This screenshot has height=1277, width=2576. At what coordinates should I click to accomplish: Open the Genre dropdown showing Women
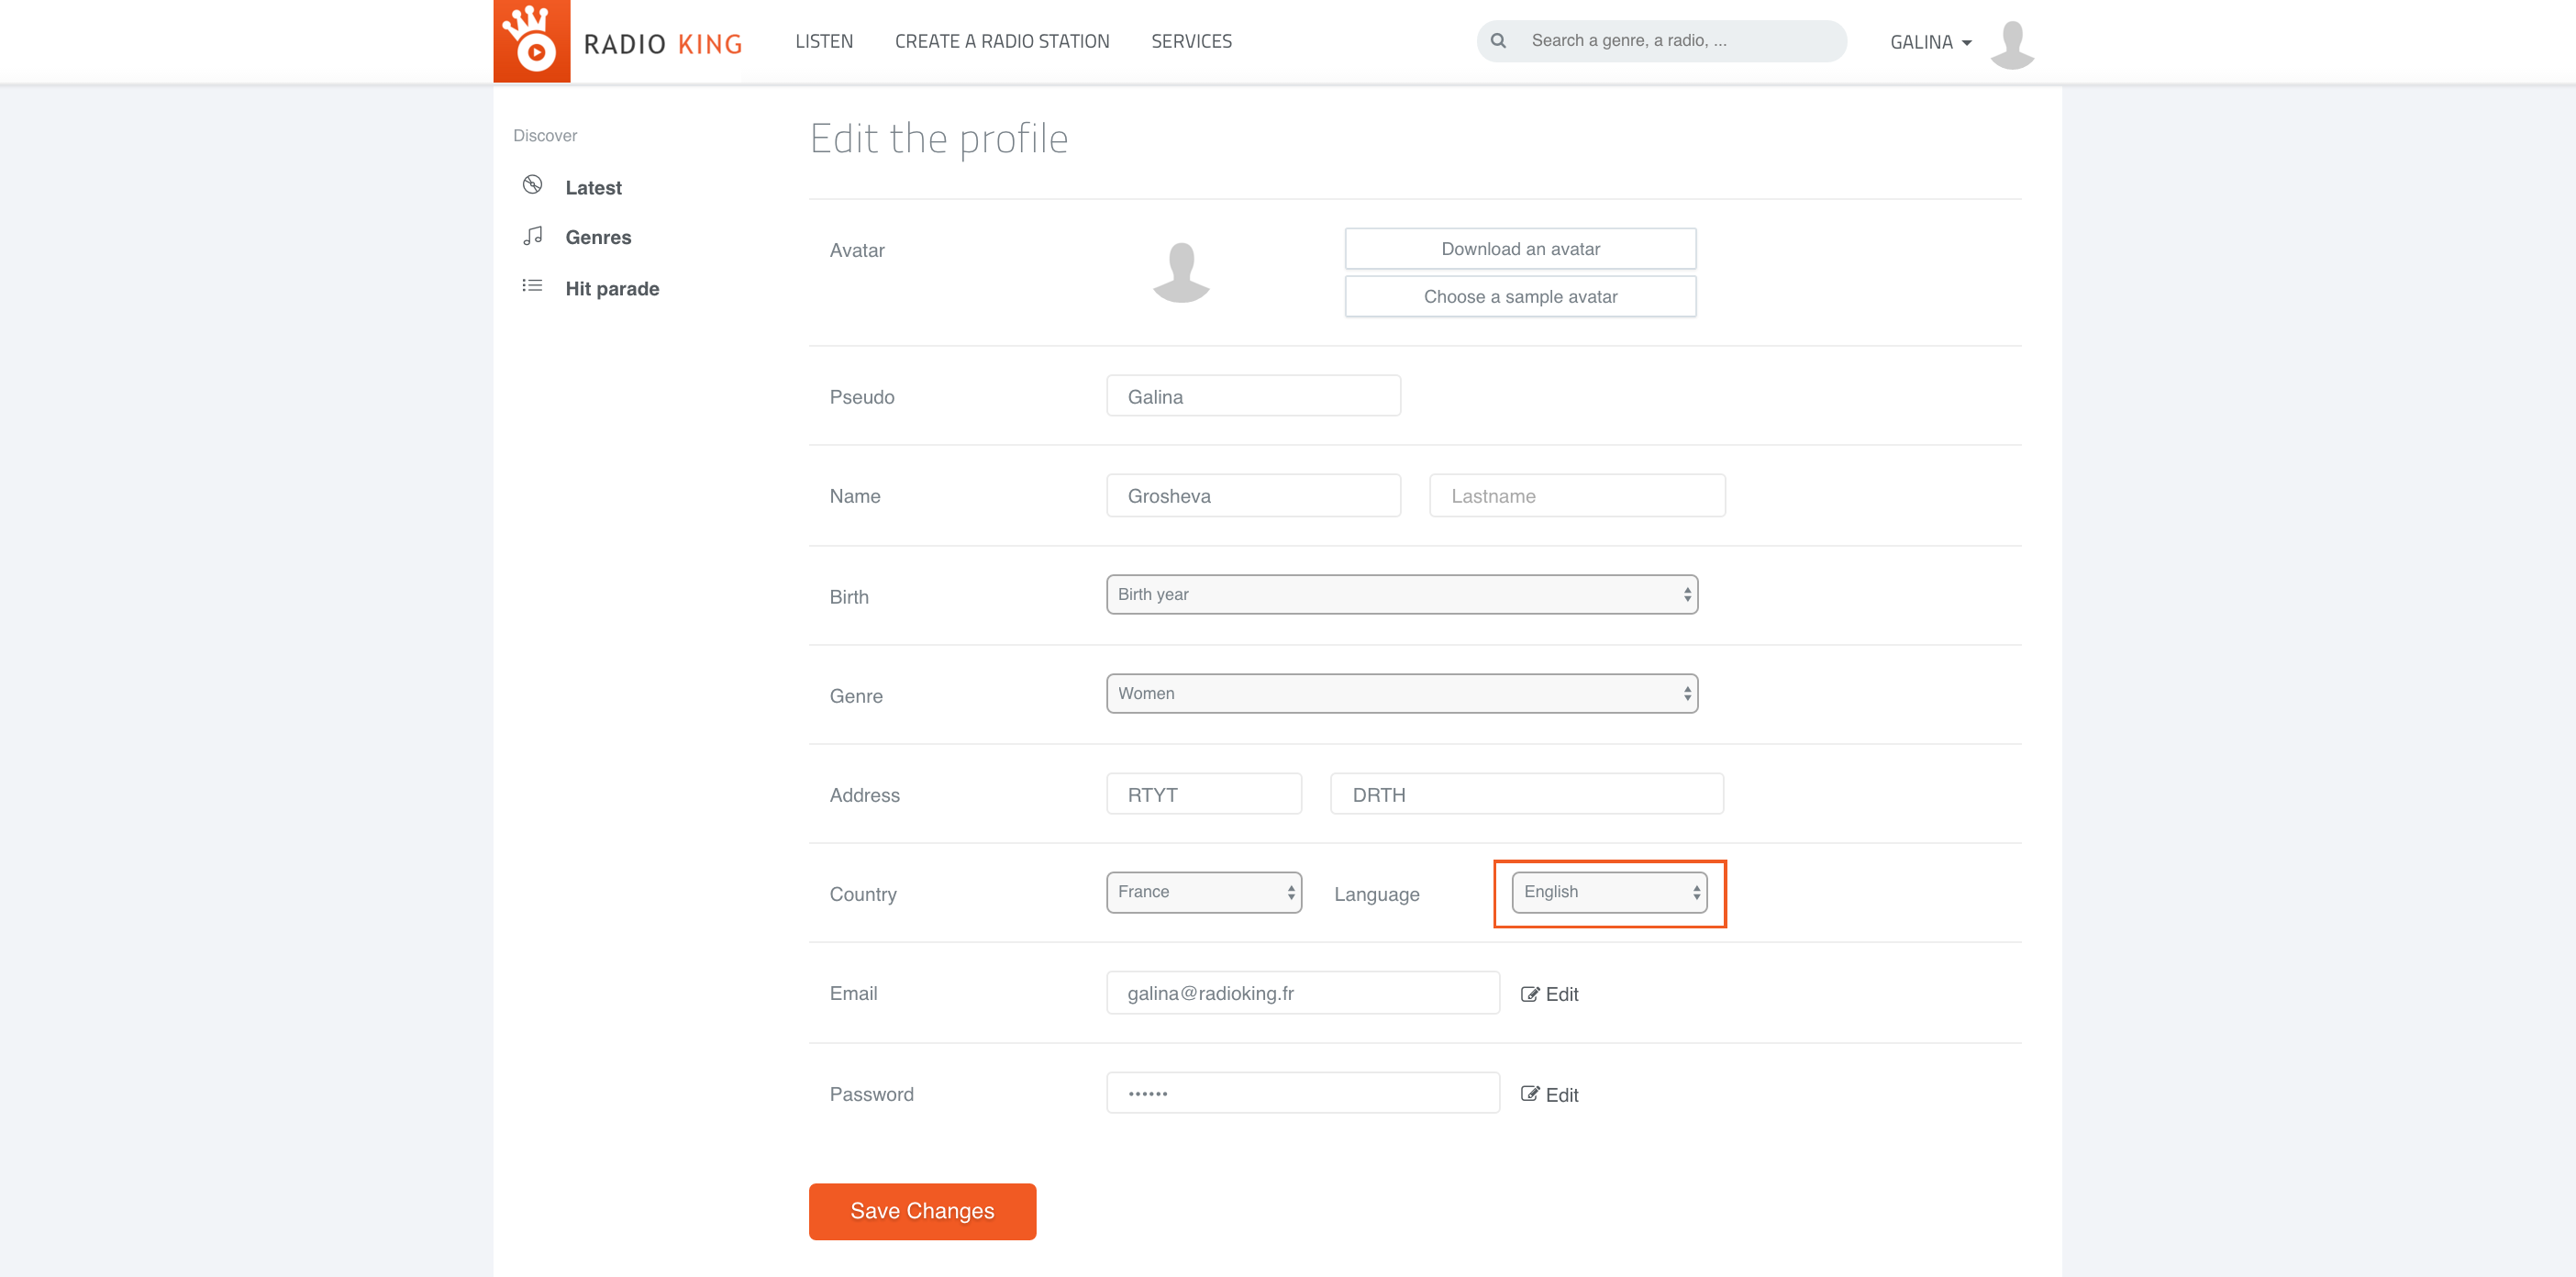coord(1401,694)
